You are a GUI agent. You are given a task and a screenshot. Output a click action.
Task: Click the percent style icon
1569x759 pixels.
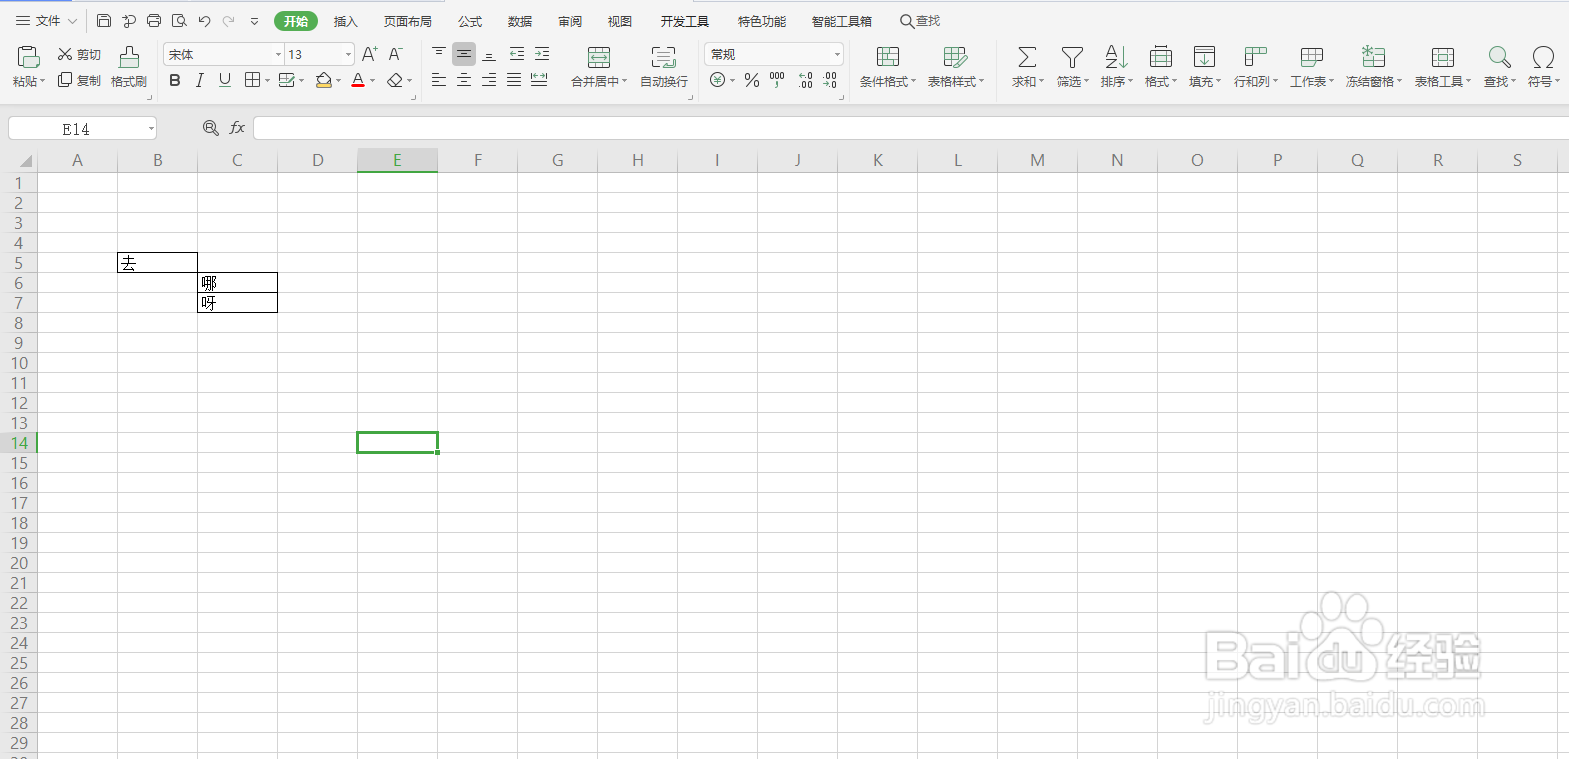(x=752, y=80)
